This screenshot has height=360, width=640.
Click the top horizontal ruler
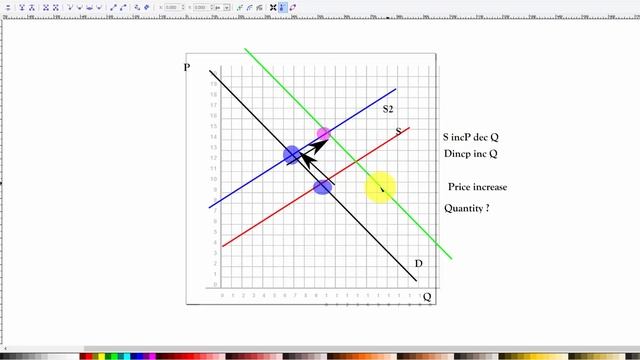click(x=320, y=17)
